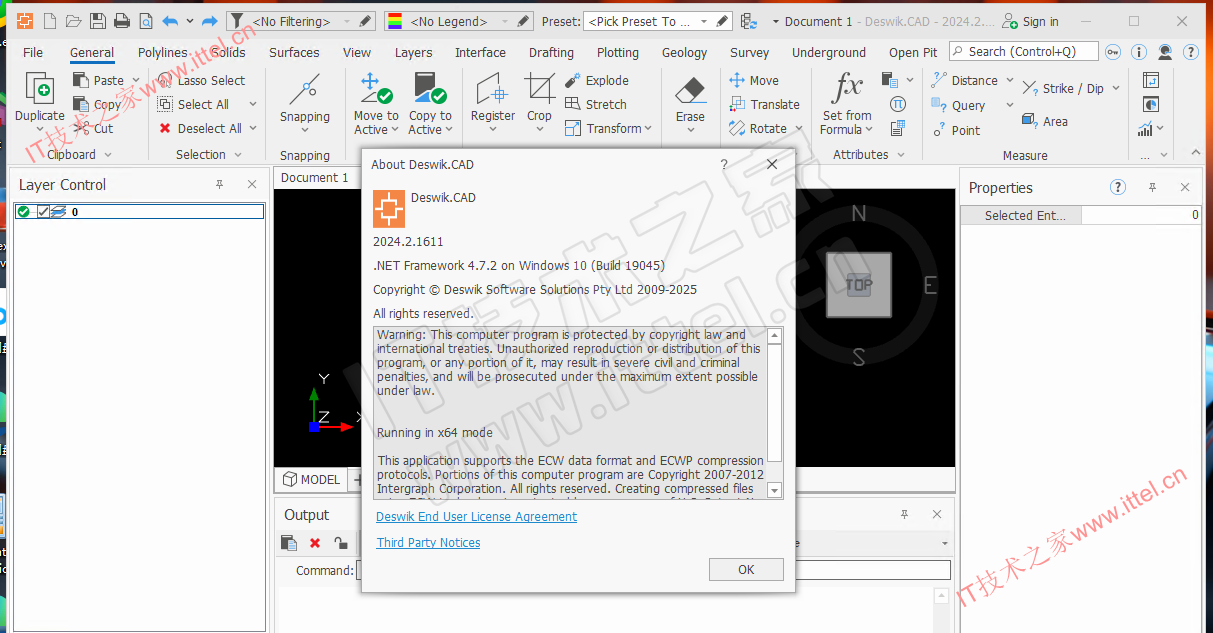The width and height of the screenshot is (1213, 633).
Task: Edit the preset using its pencil icon
Action: pyautogui.click(x=724, y=21)
